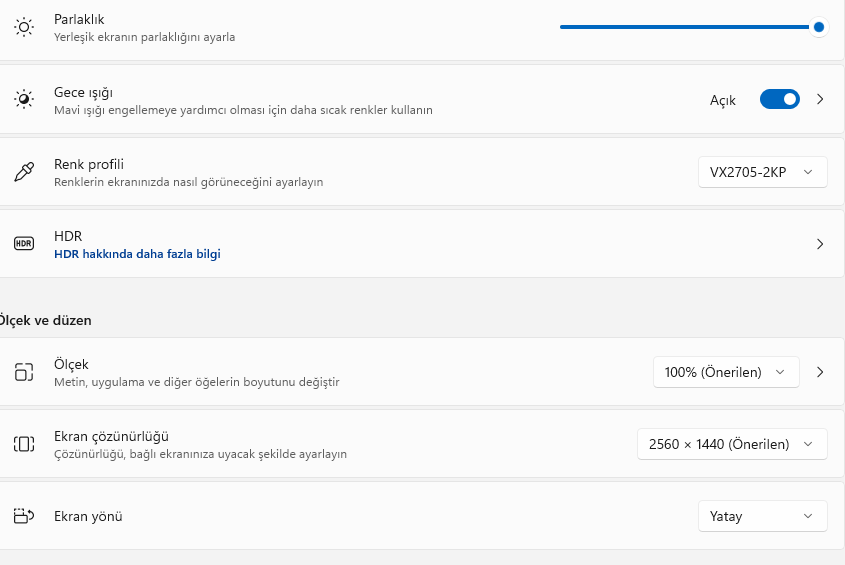This screenshot has width=845, height=565.
Task: Click the Parlaklık sun icon
Action: point(24,27)
